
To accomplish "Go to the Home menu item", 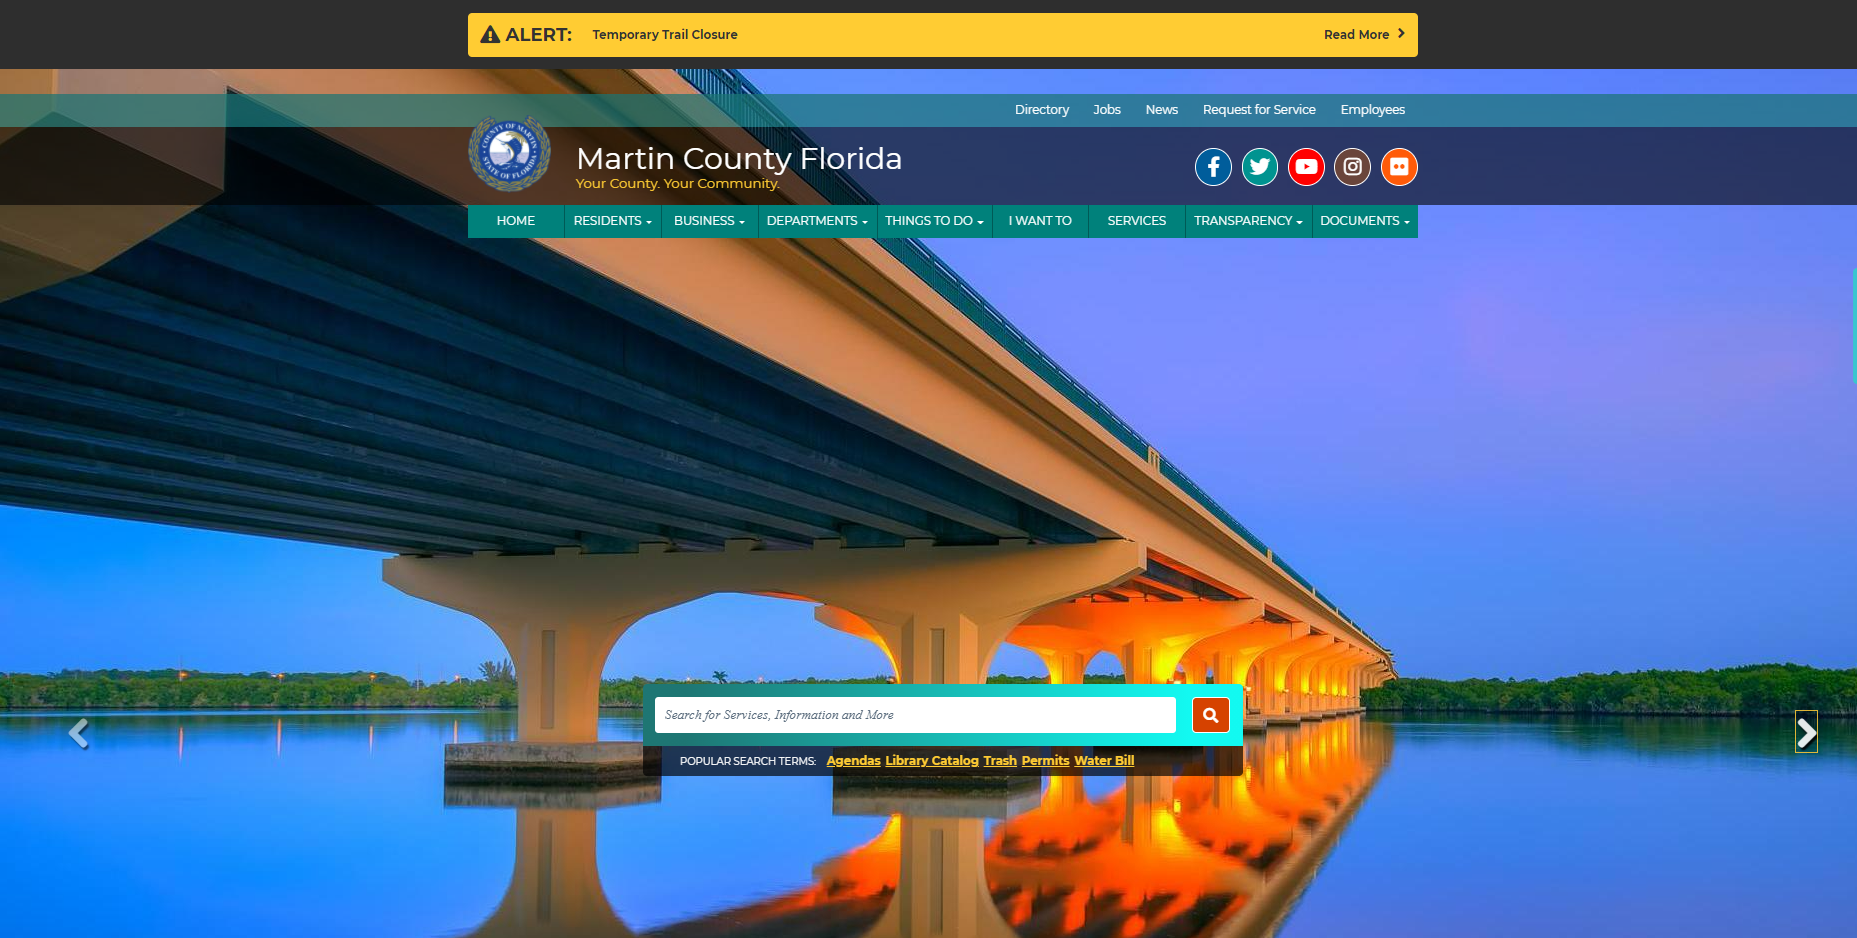I will [516, 221].
